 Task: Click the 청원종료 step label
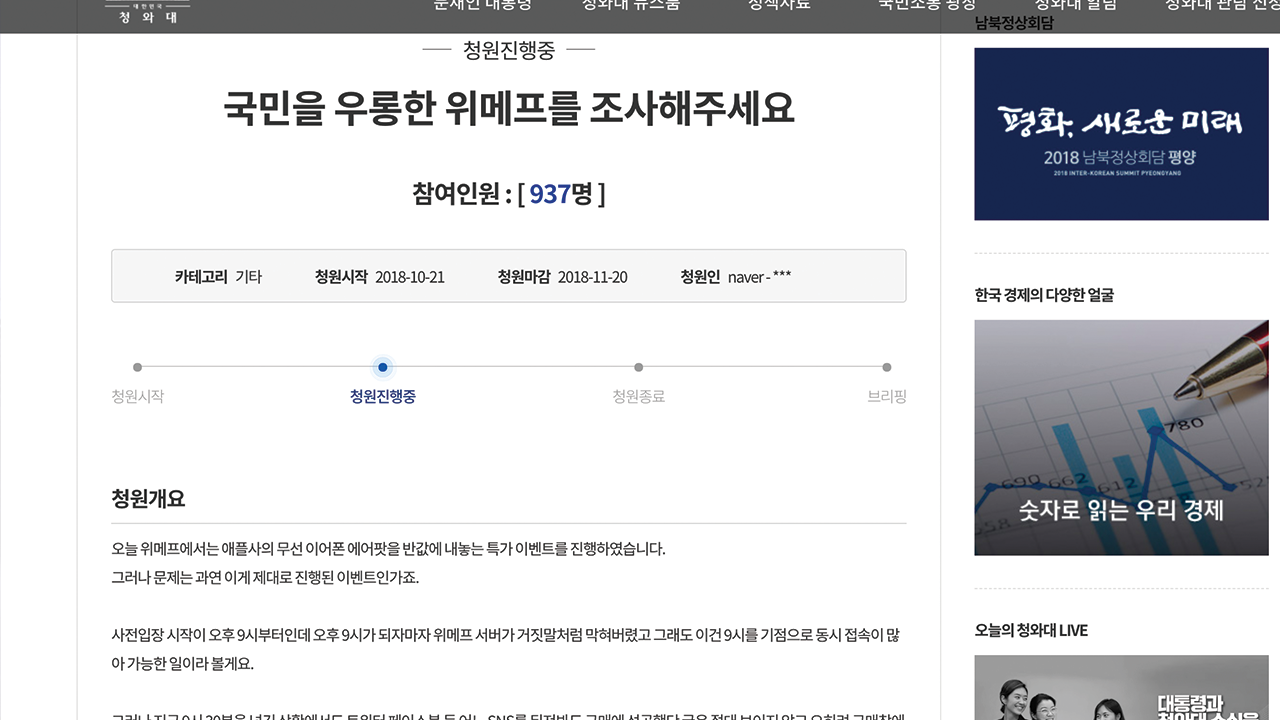click(x=639, y=396)
